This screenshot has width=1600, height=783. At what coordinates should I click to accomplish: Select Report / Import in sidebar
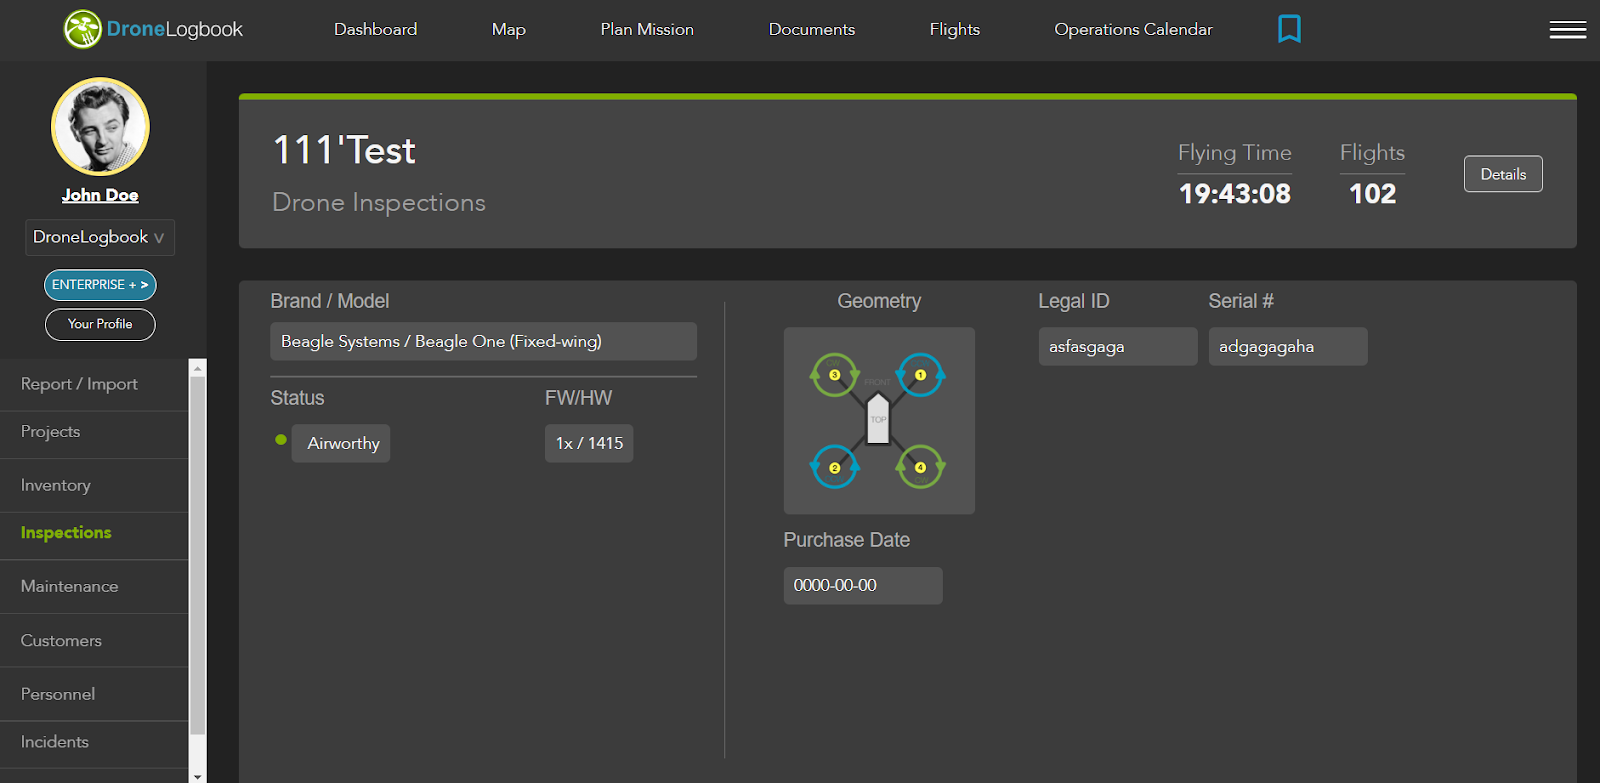point(94,384)
